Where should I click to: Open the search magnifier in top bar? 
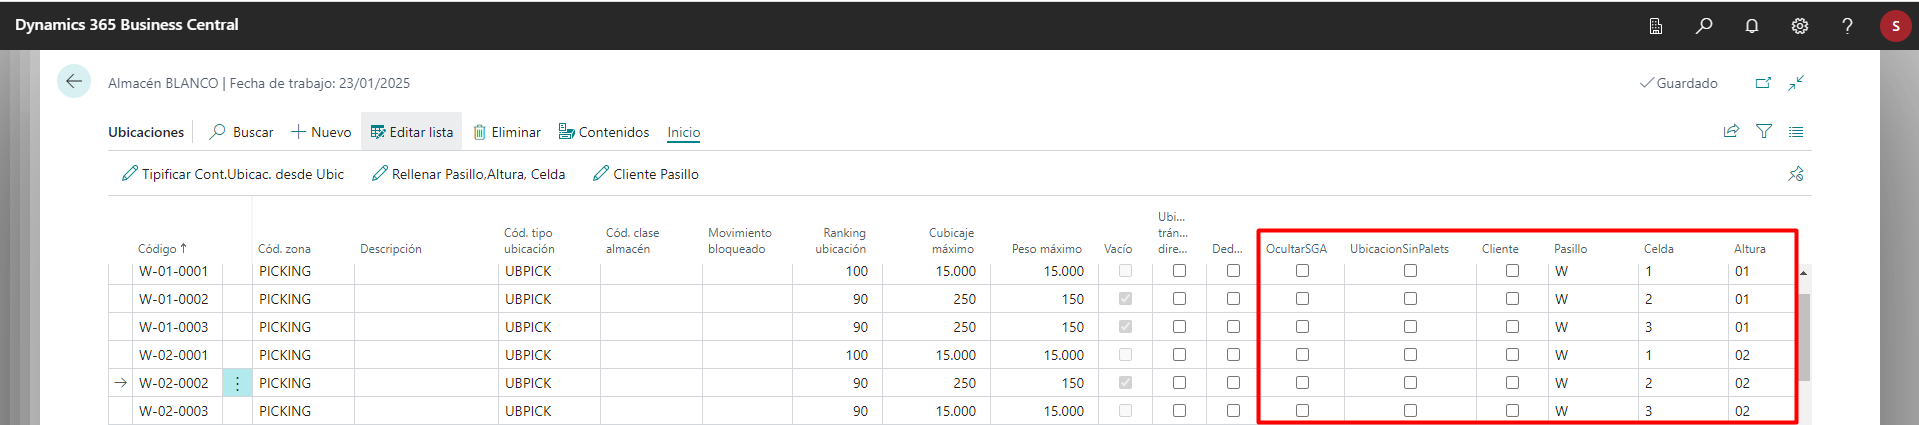point(1704,26)
